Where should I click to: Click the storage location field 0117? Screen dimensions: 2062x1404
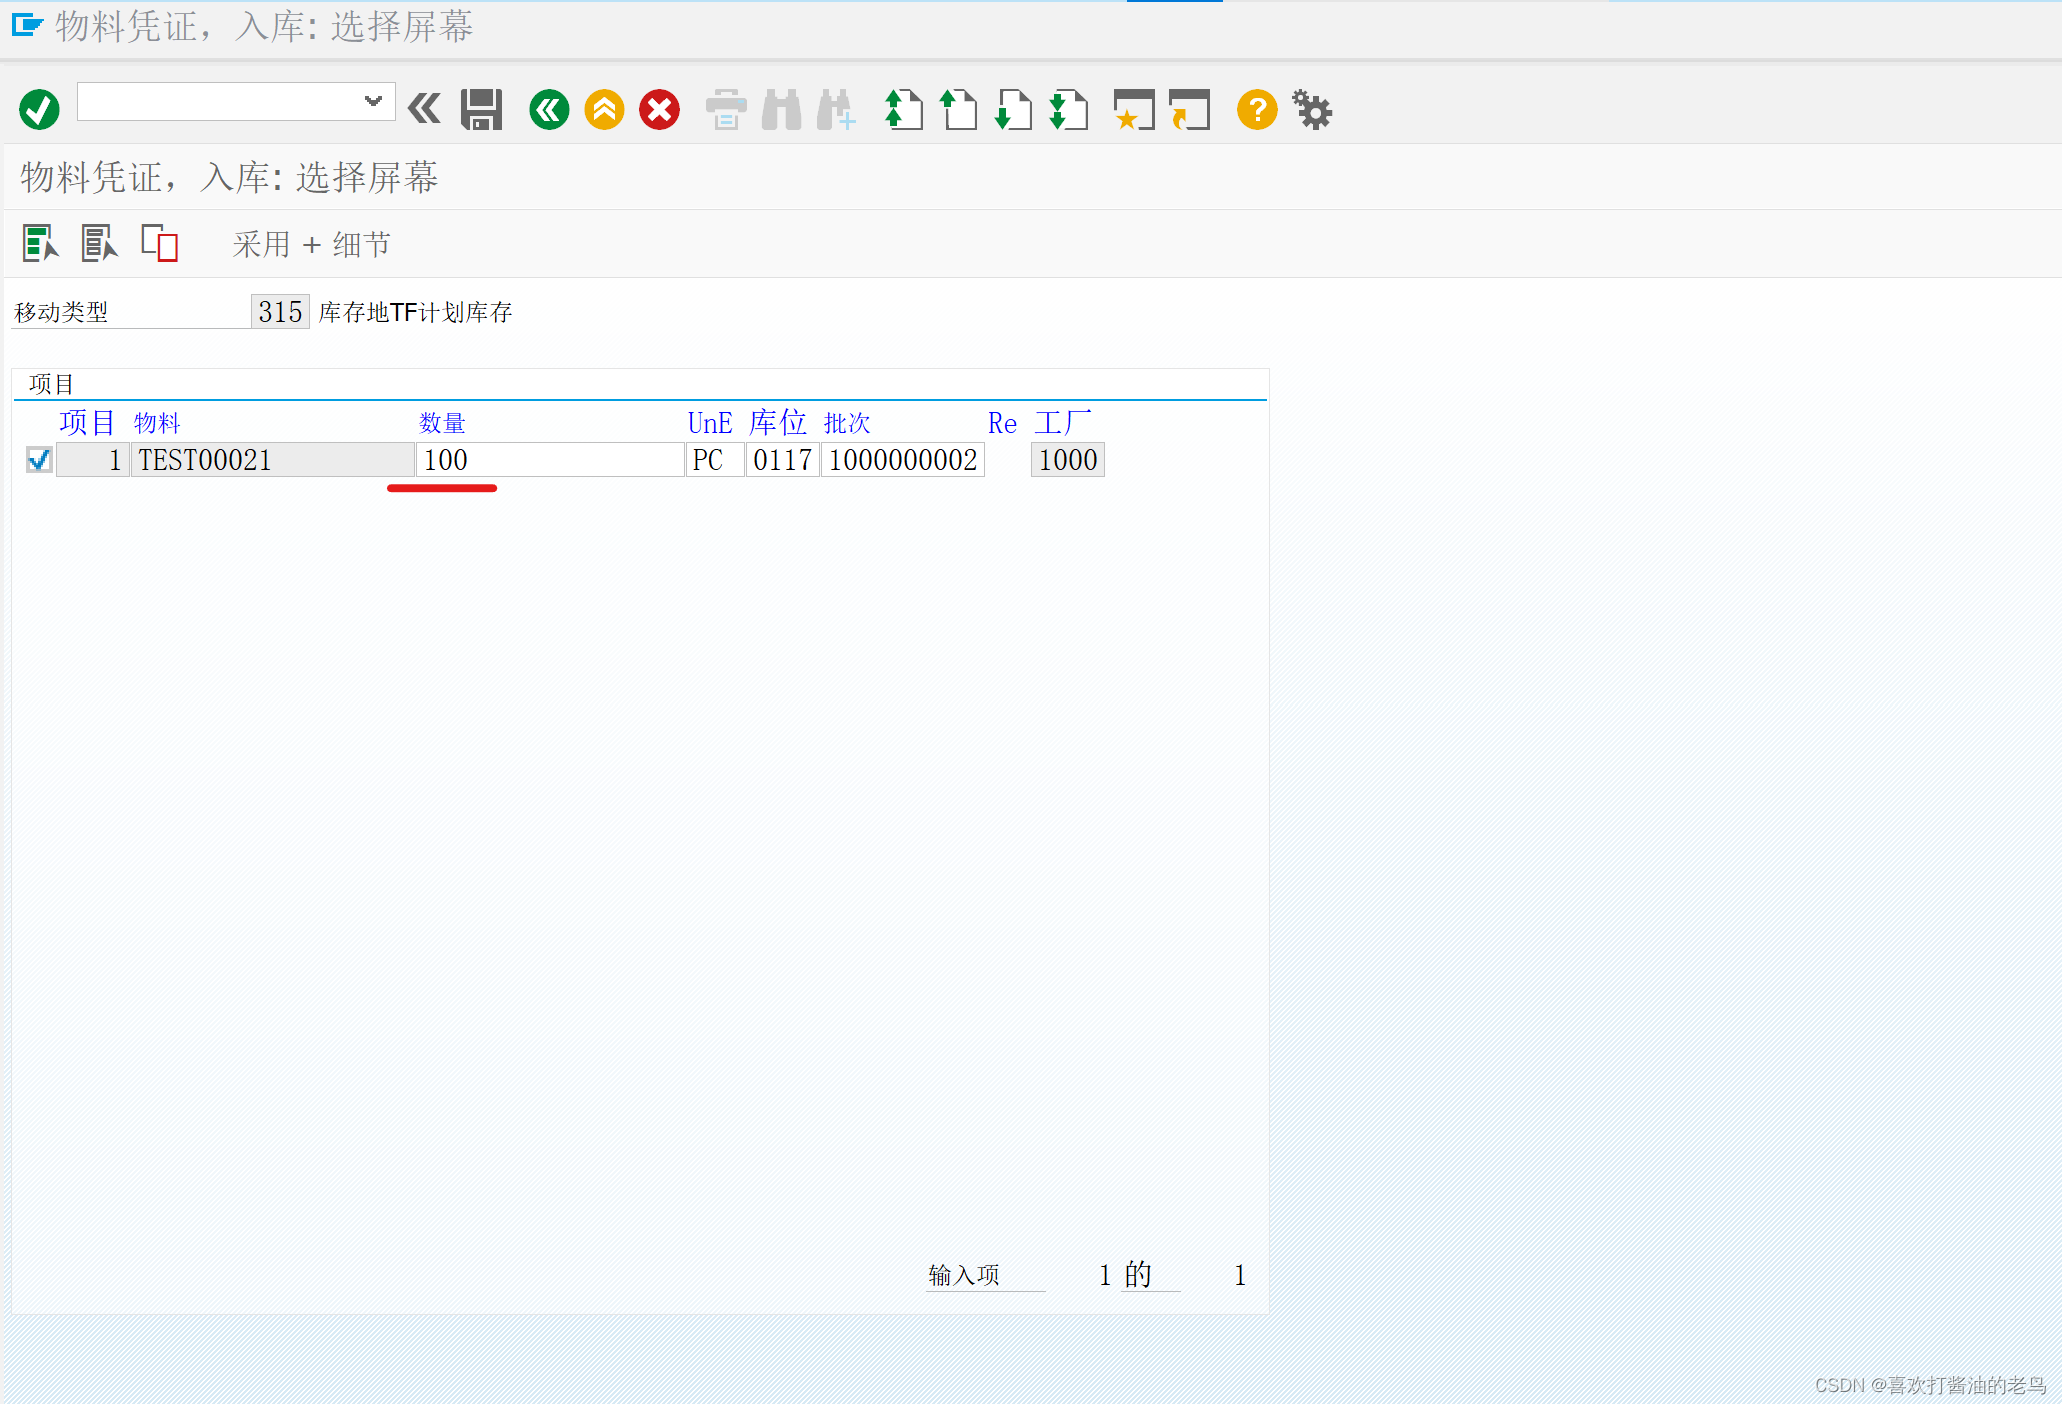(782, 460)
